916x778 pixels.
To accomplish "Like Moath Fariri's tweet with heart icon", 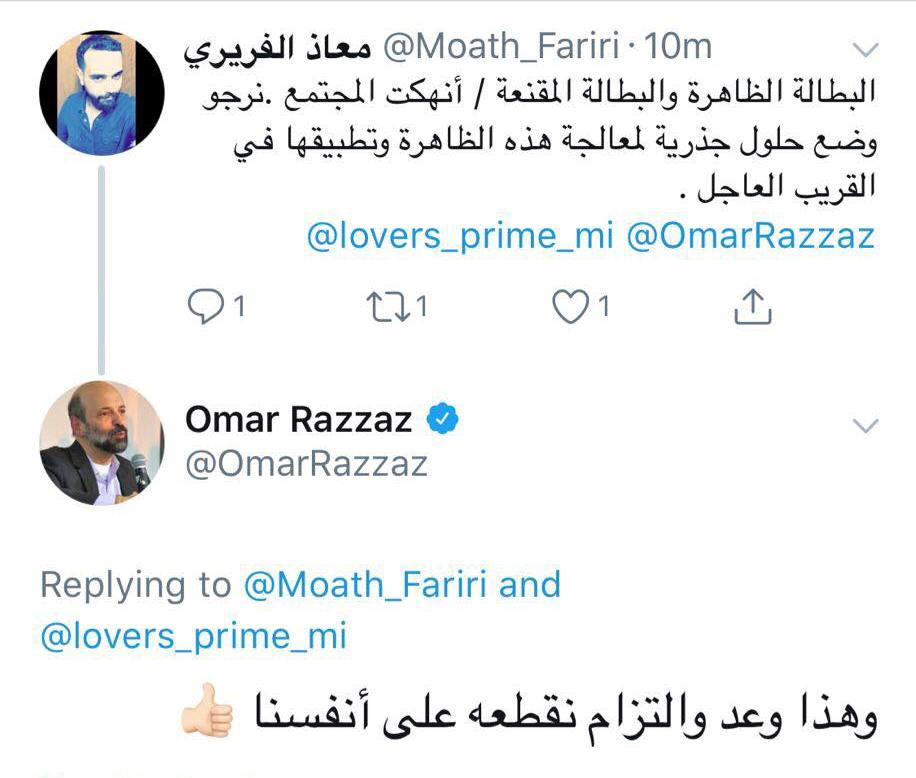I will click(x=570, y=308).
